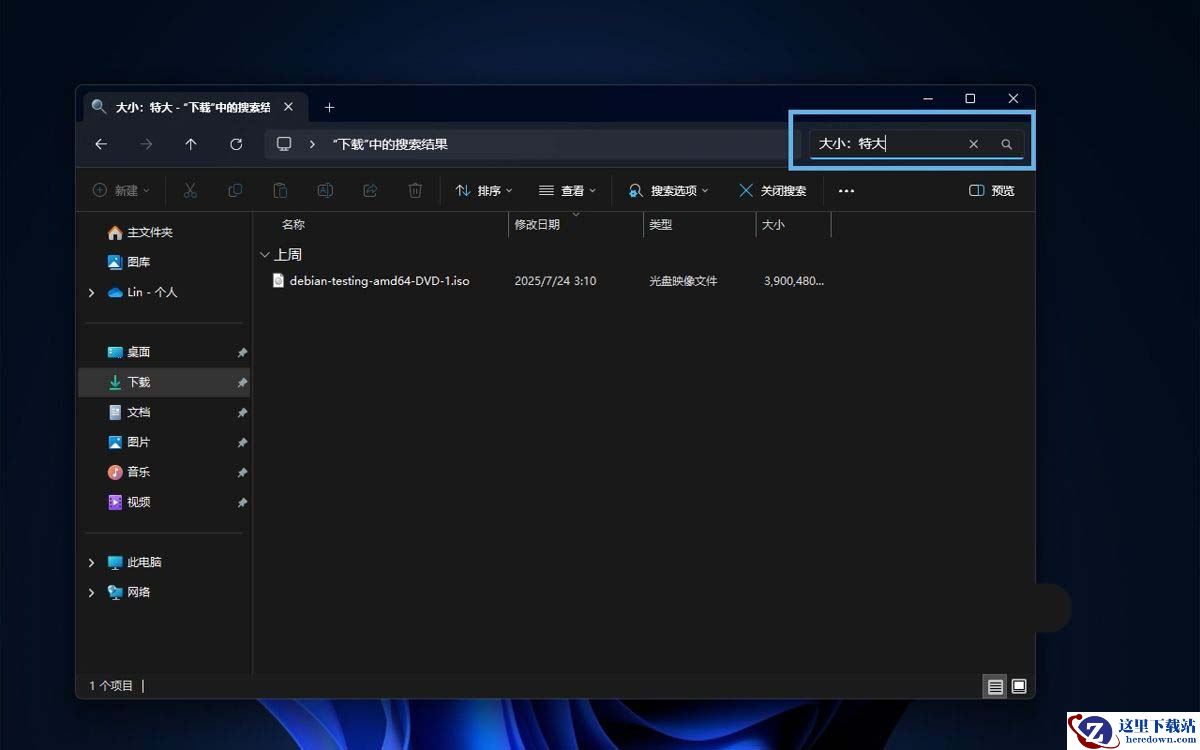Screen dimensions: 1200x750
Task: Unpin 音乐 with its pin icon
Action: tap(242, 473)
